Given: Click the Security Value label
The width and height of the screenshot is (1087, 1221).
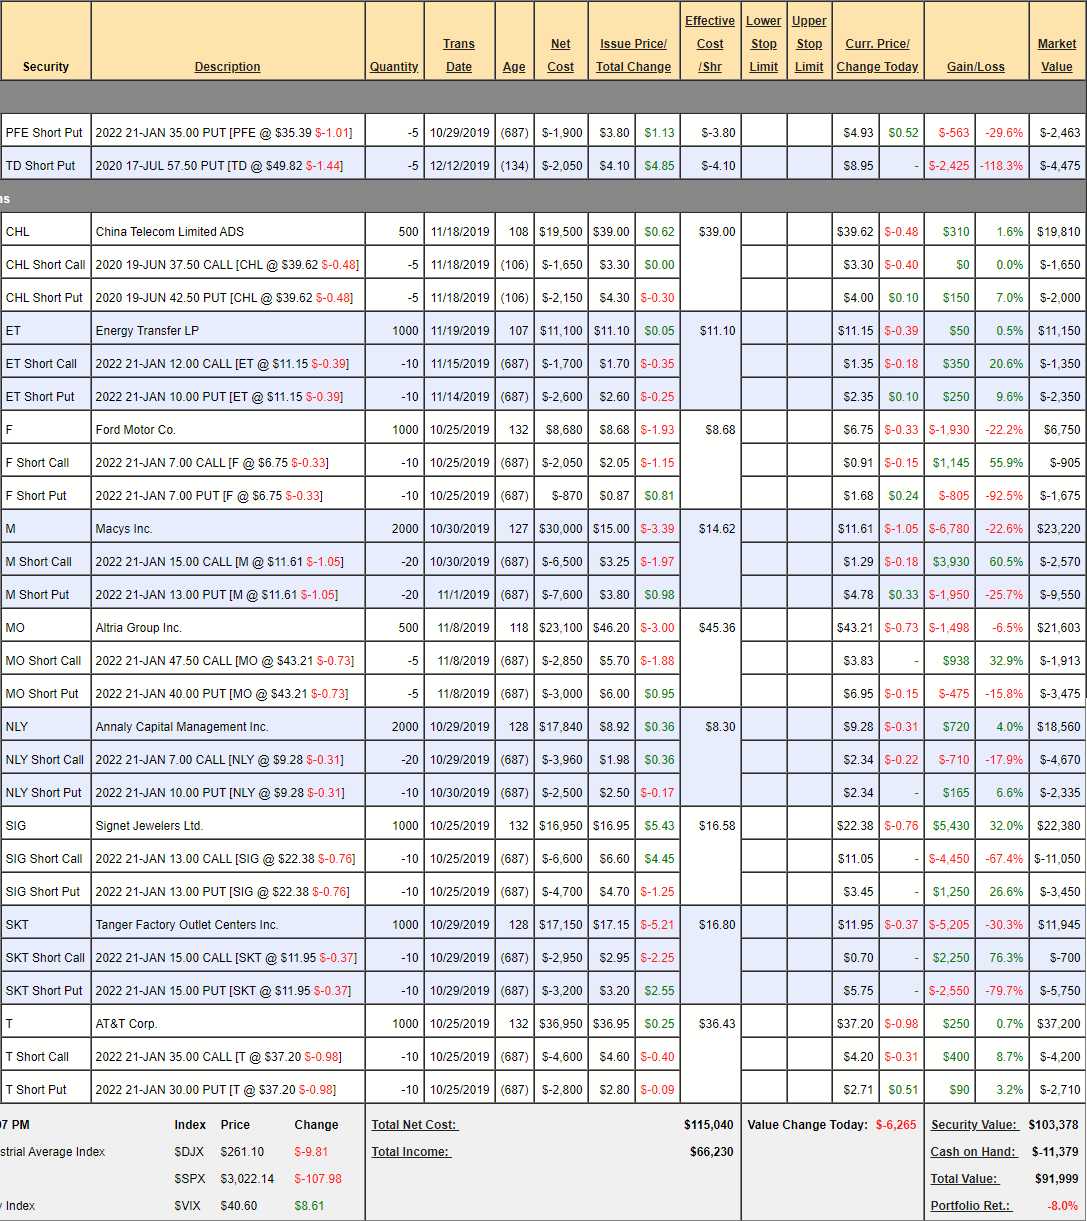Looking at the screenshot, I should click(974, 1125).
